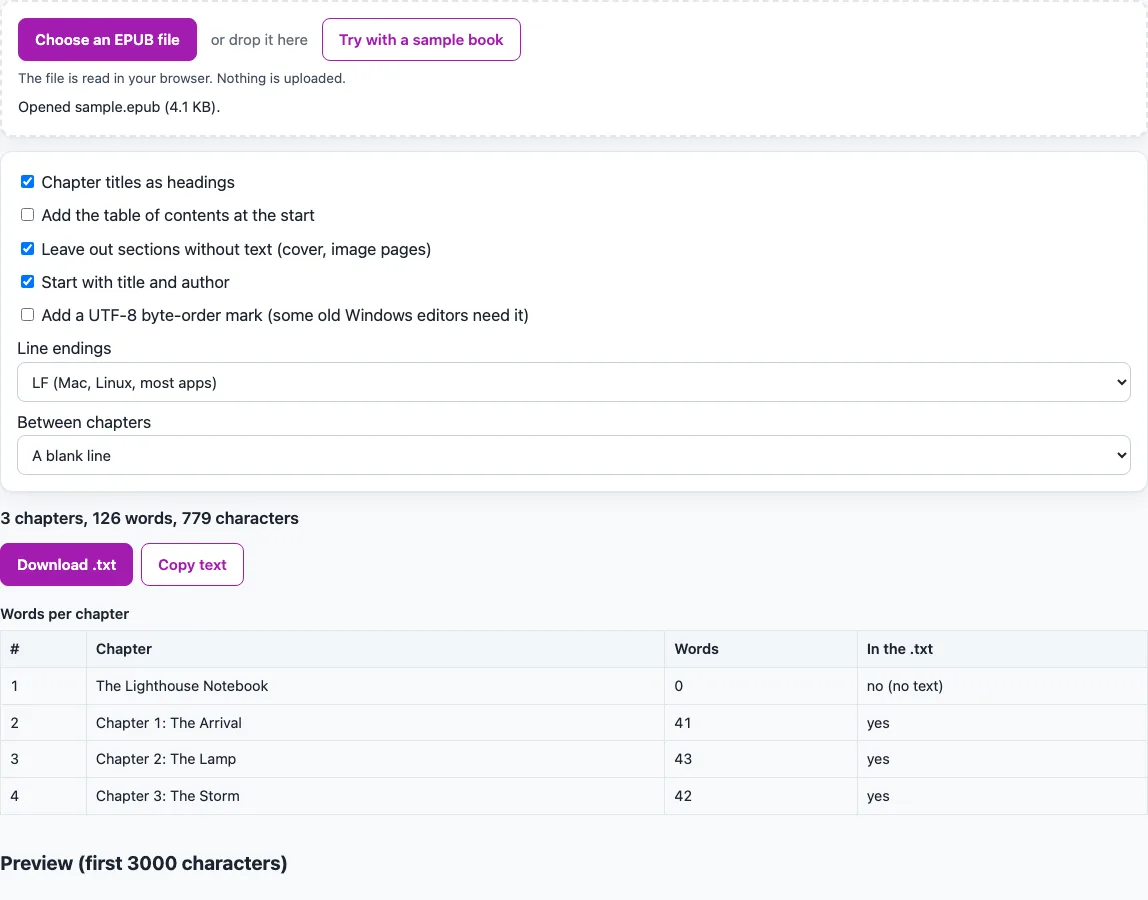Viewport: 1148px width, 900px height.
Task: Uncheck Chapter titles as headings
Action: tap(27, 182)
